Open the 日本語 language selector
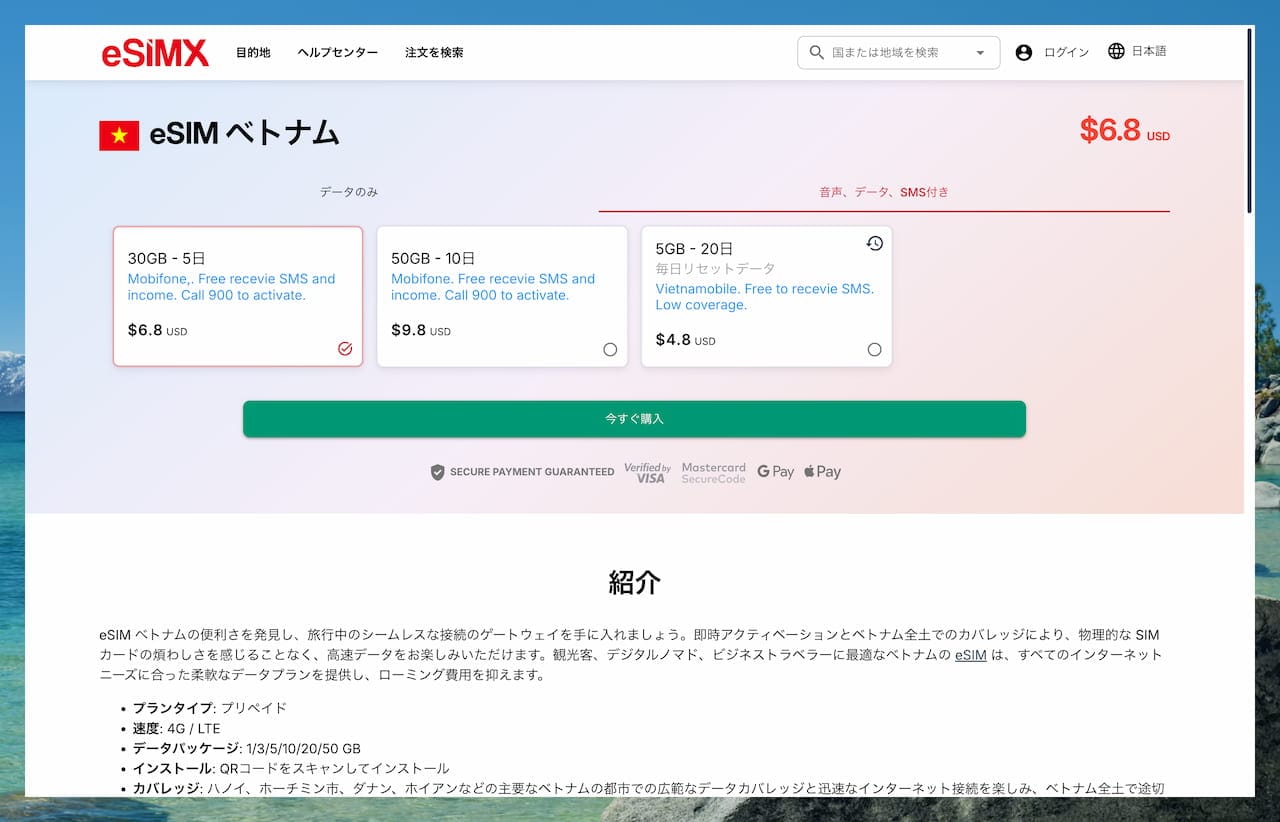 [x=1148, y=51]
